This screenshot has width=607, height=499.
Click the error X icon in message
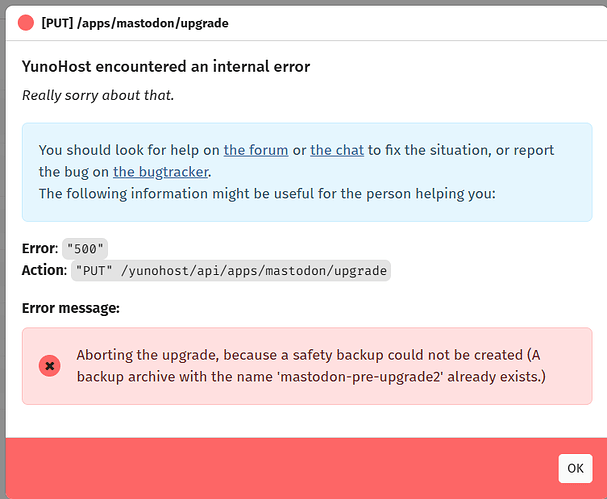click(x=50, y=366)
